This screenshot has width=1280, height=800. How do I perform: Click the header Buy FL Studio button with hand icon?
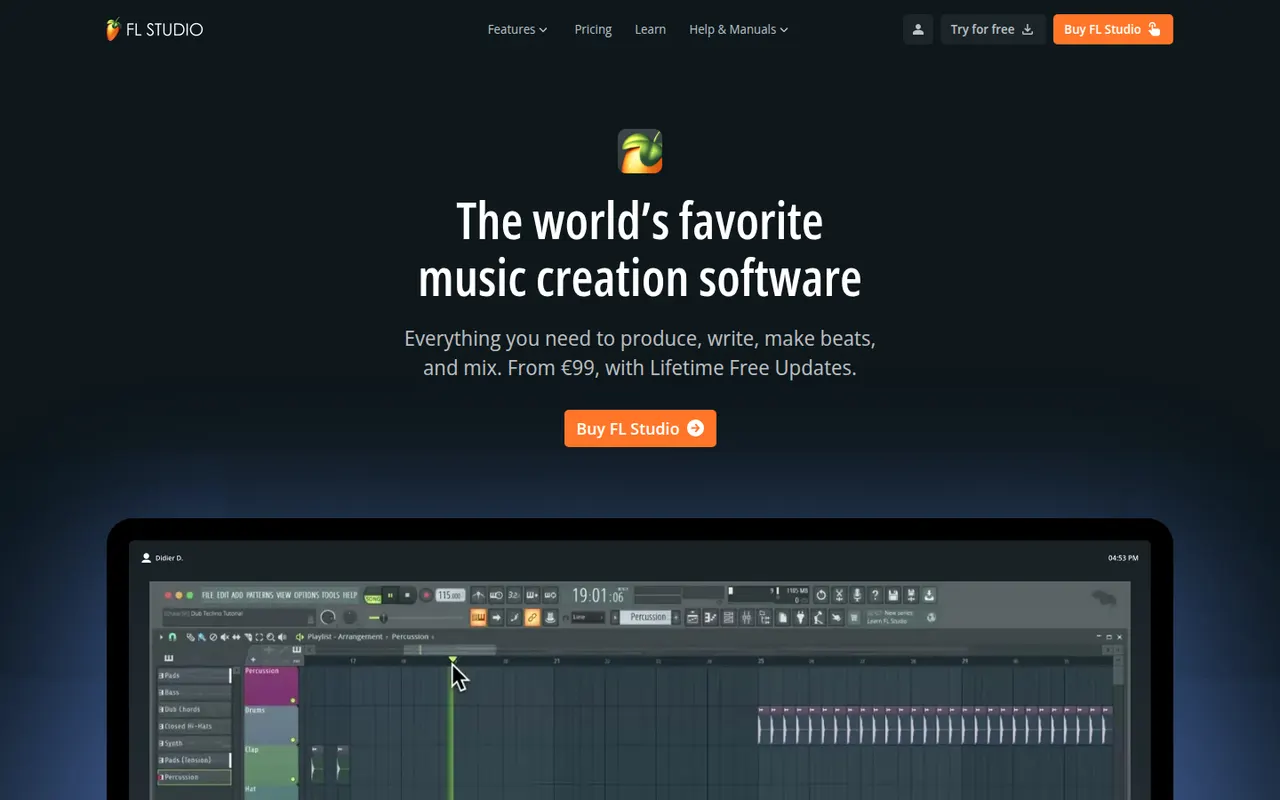[1113, 29]
